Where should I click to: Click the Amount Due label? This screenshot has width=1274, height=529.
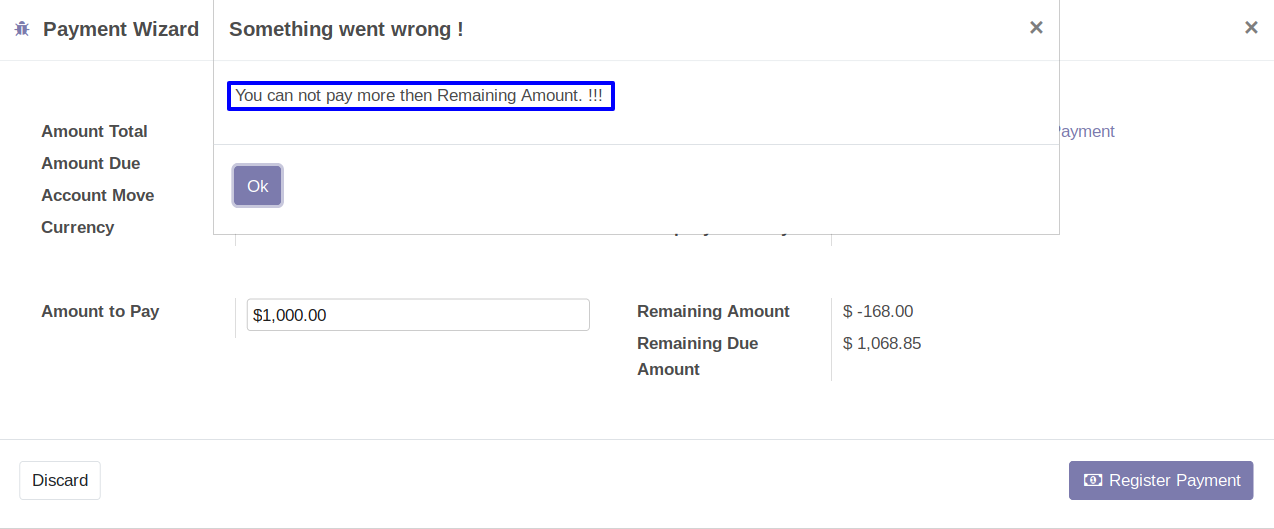tap(91, 163)
